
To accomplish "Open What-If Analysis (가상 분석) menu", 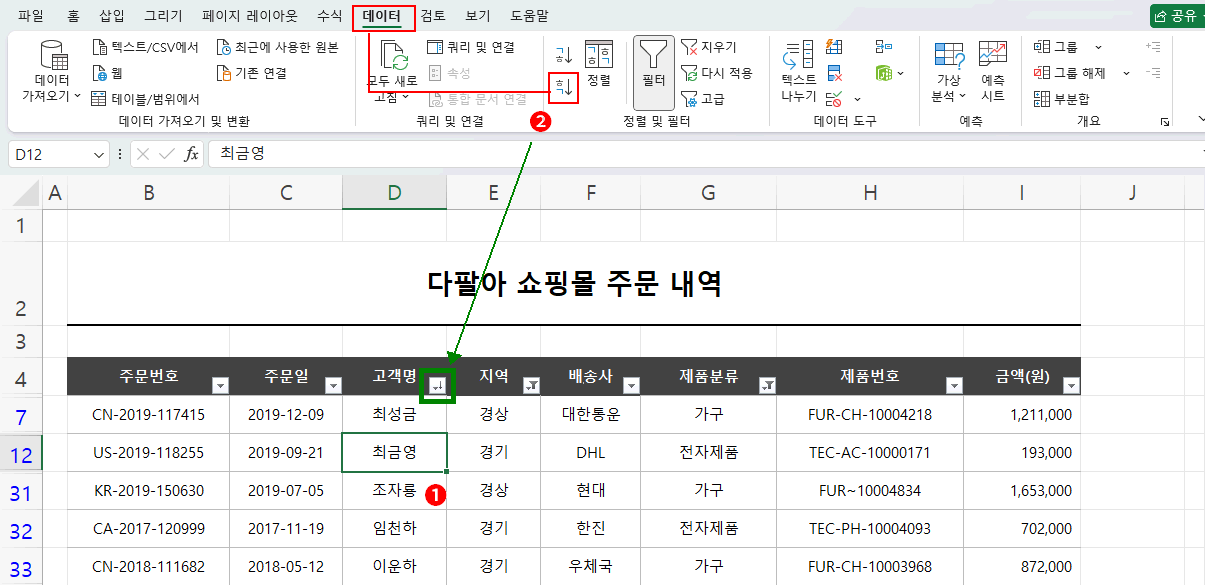I will click(x=948, y=72).
